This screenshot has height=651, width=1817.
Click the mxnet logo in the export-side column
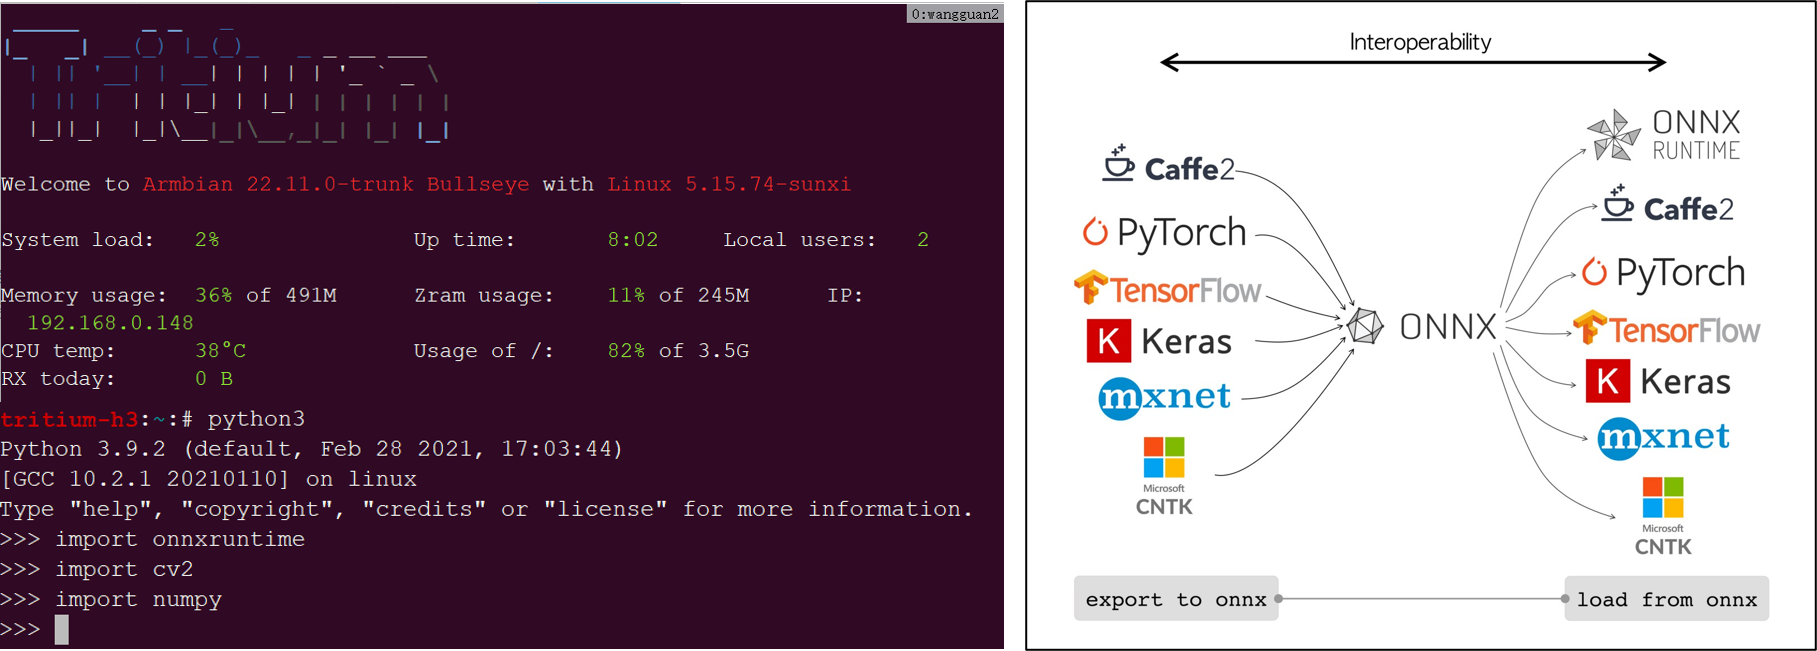click(x=1164, y=397)
